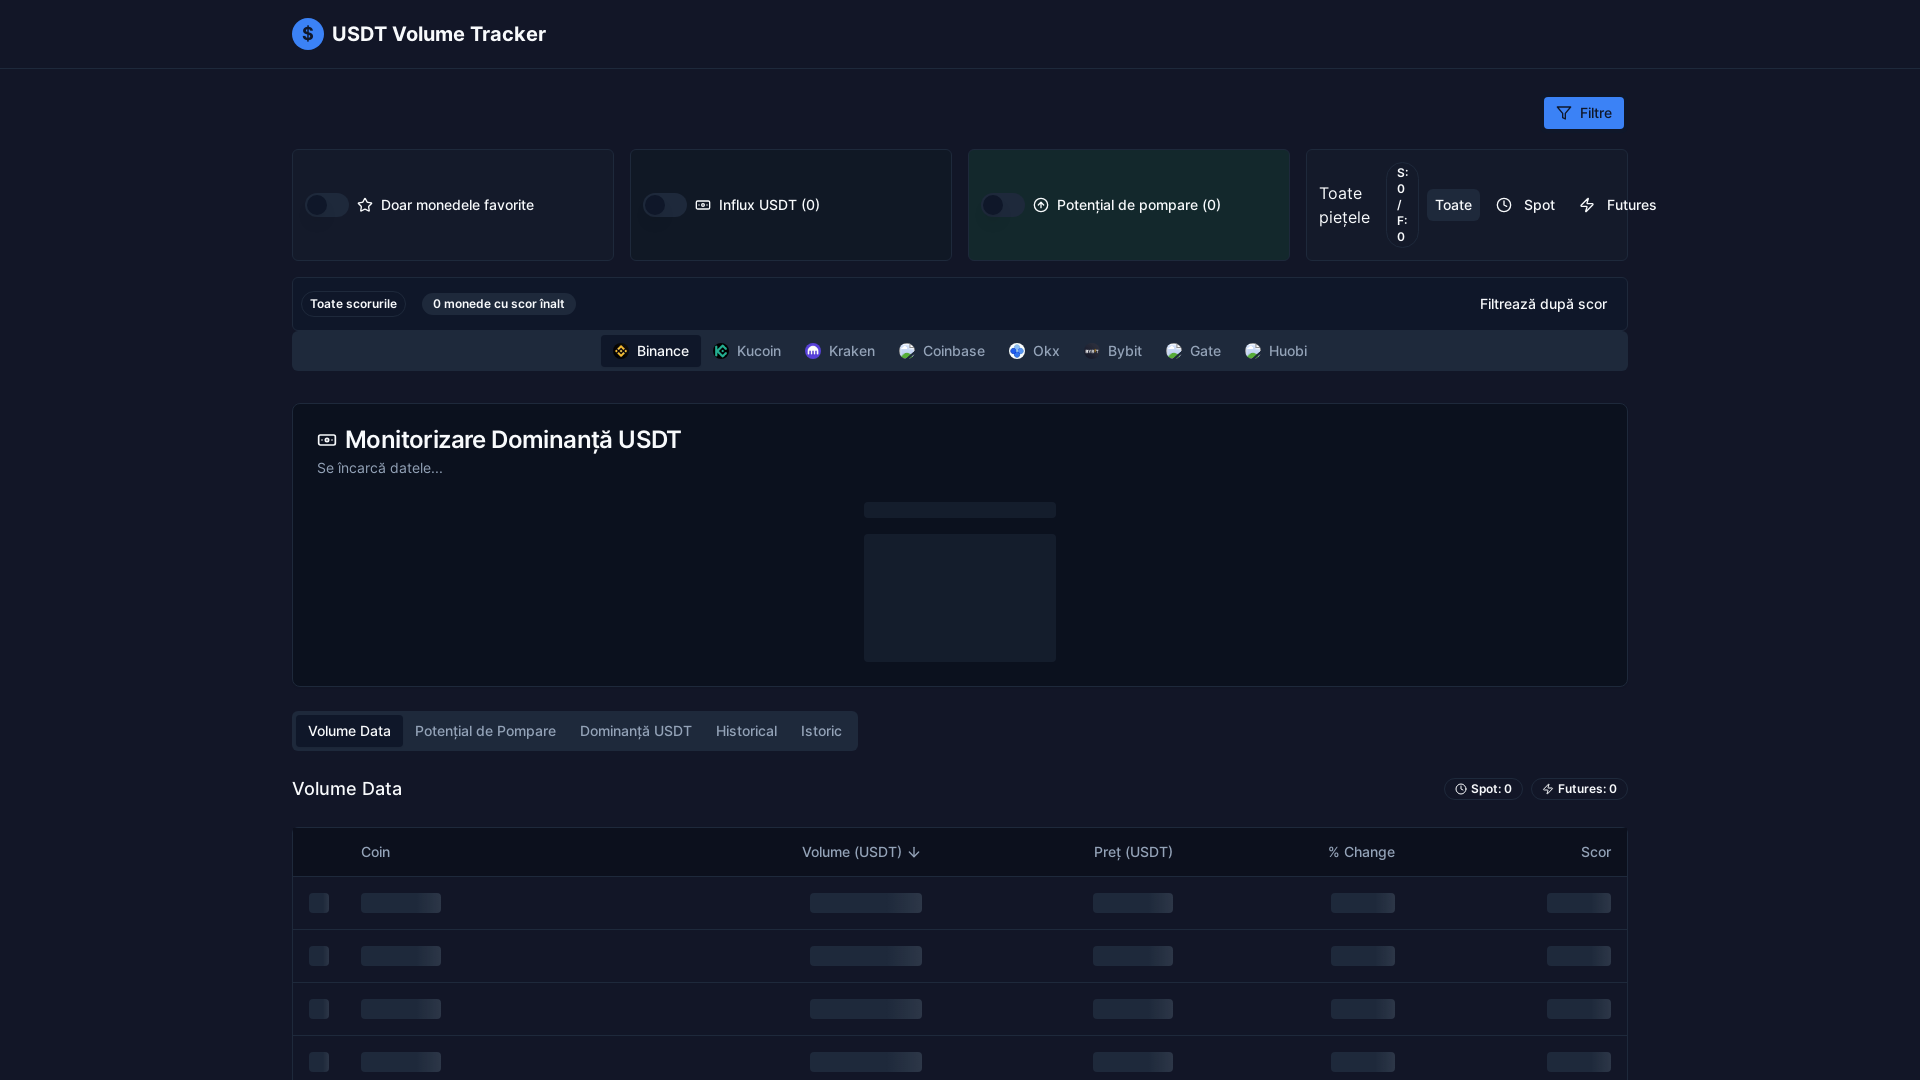Sort by the Scor column header
The image size is (1920, 1080).
(1595, 852)
